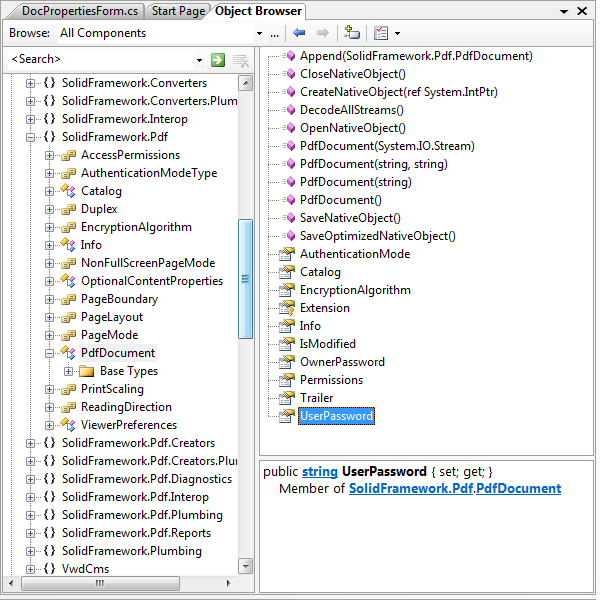
Task: Expand the ReadingDirection enum node
Action: pos(49,407)
